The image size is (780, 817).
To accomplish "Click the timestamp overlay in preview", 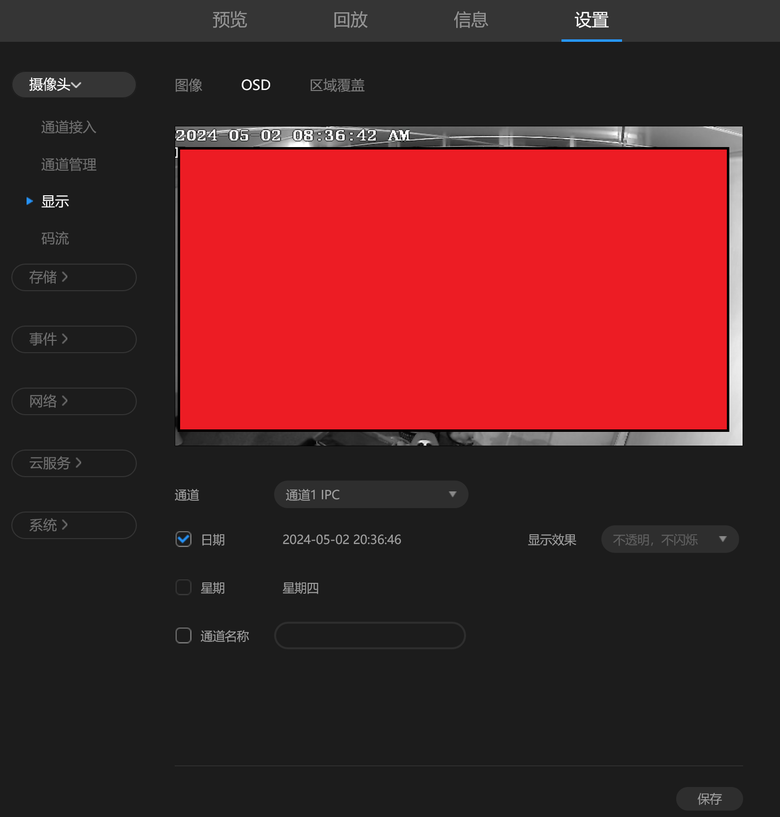I will pos(292,135).
